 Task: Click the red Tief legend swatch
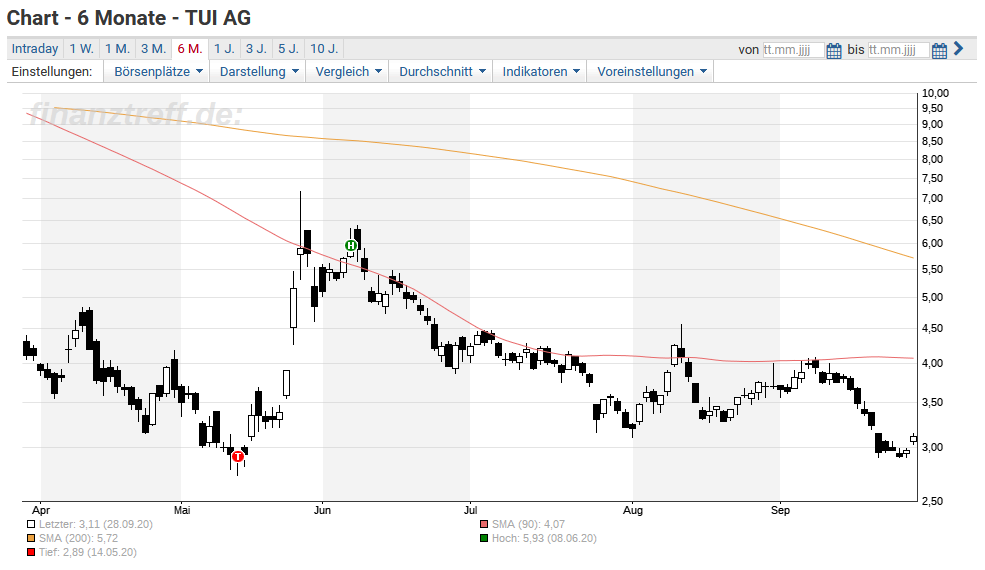(x=31, y=552)
